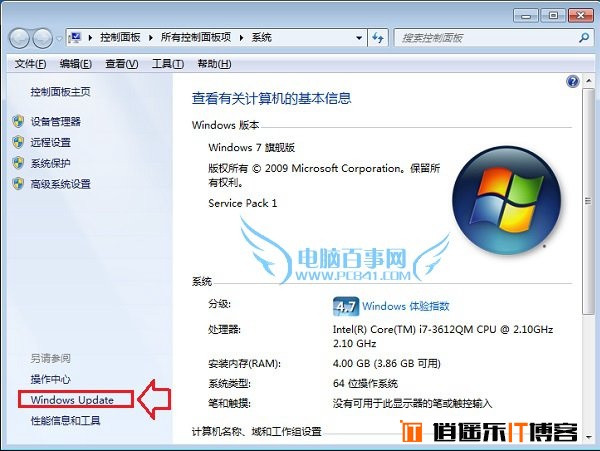600x451 pixels.
Task: Click the shield icon next to 设备管理器
Action: pos(18,121)
